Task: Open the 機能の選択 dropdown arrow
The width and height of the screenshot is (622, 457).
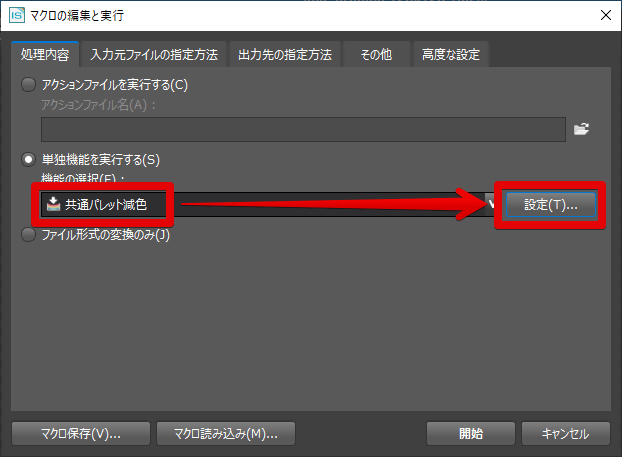Action: 491,204
